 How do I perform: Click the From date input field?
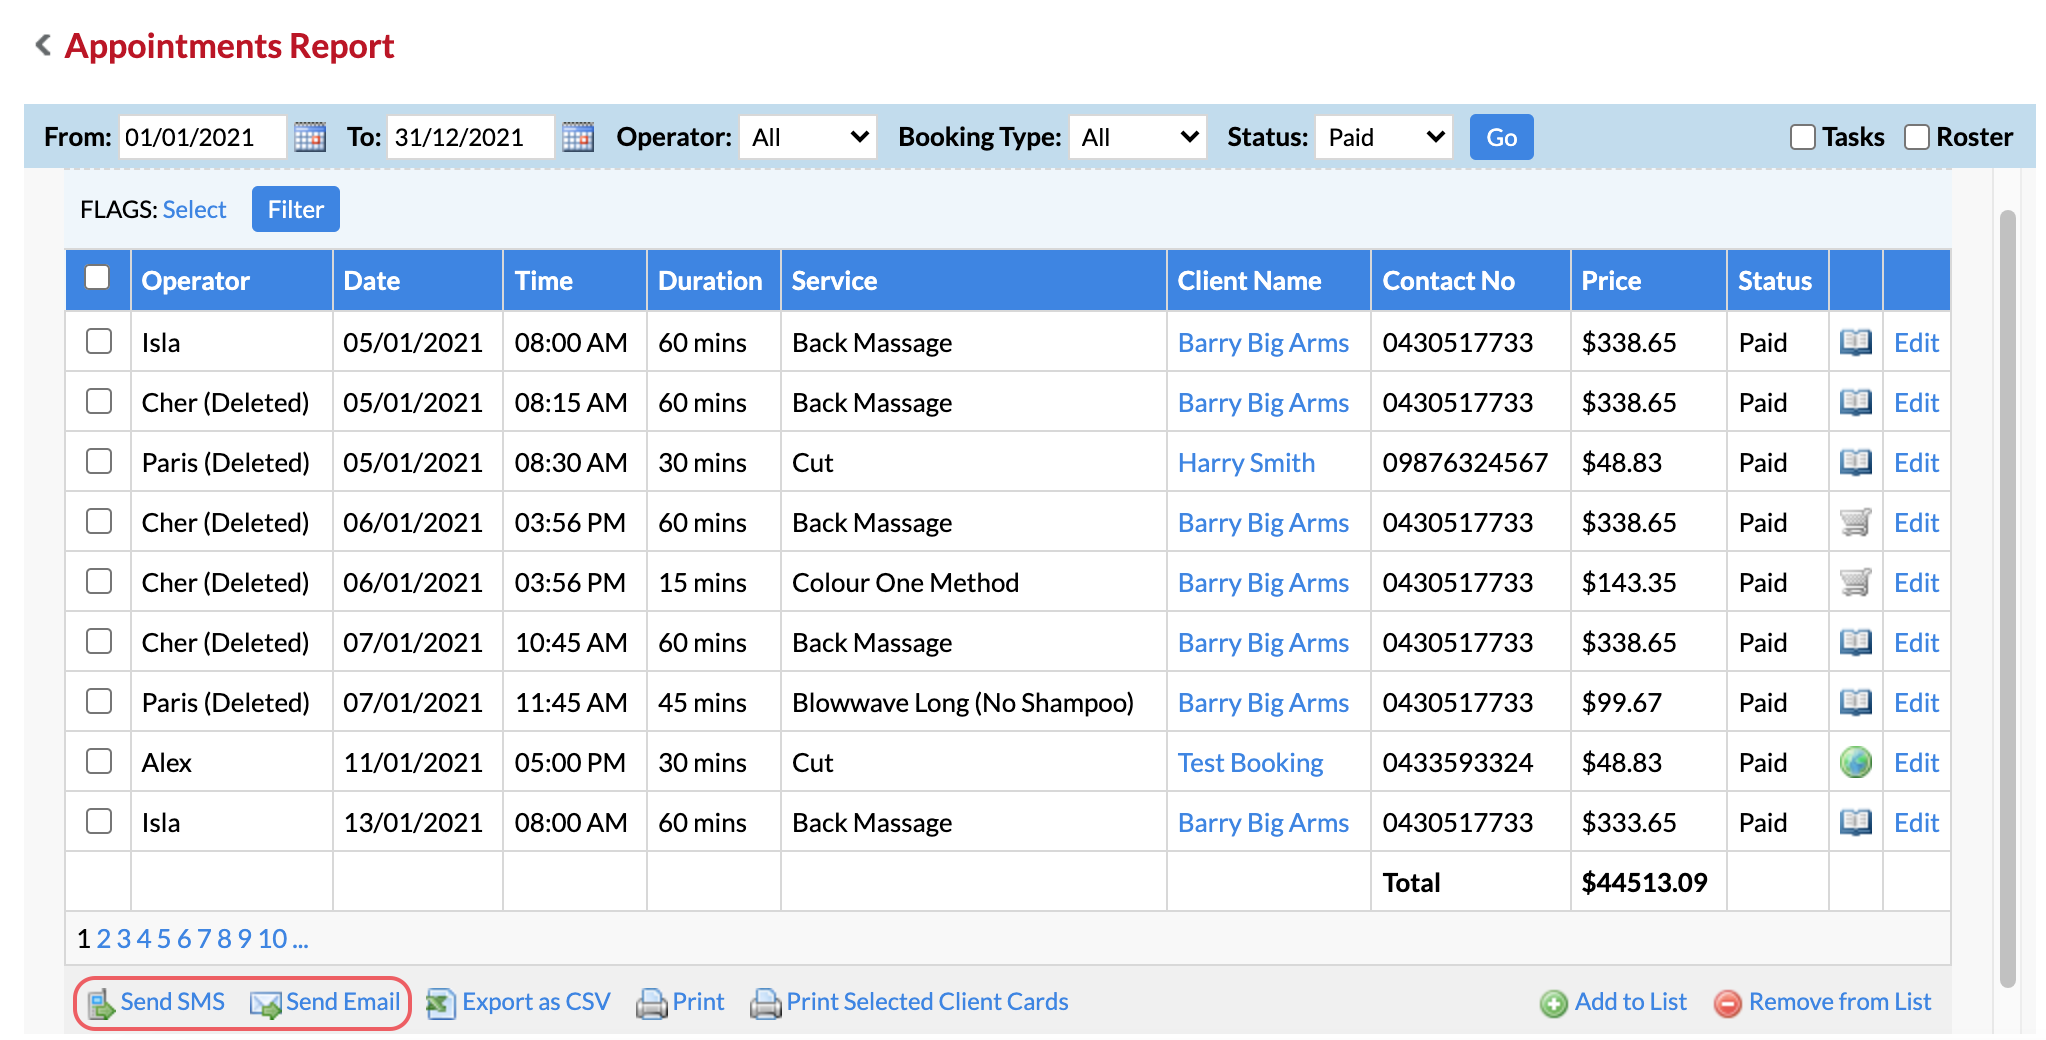click(x=203, y=137)
